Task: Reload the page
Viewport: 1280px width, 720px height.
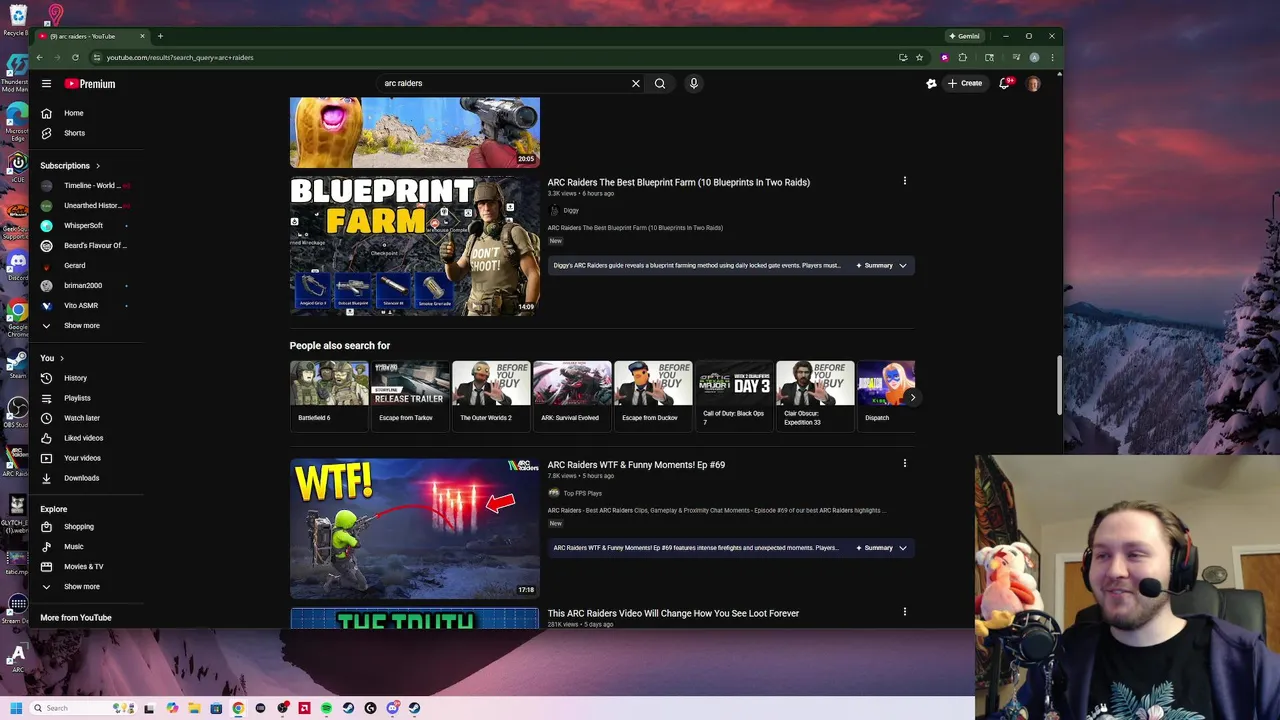Action: pyautogui.click(x=75, y=58)
